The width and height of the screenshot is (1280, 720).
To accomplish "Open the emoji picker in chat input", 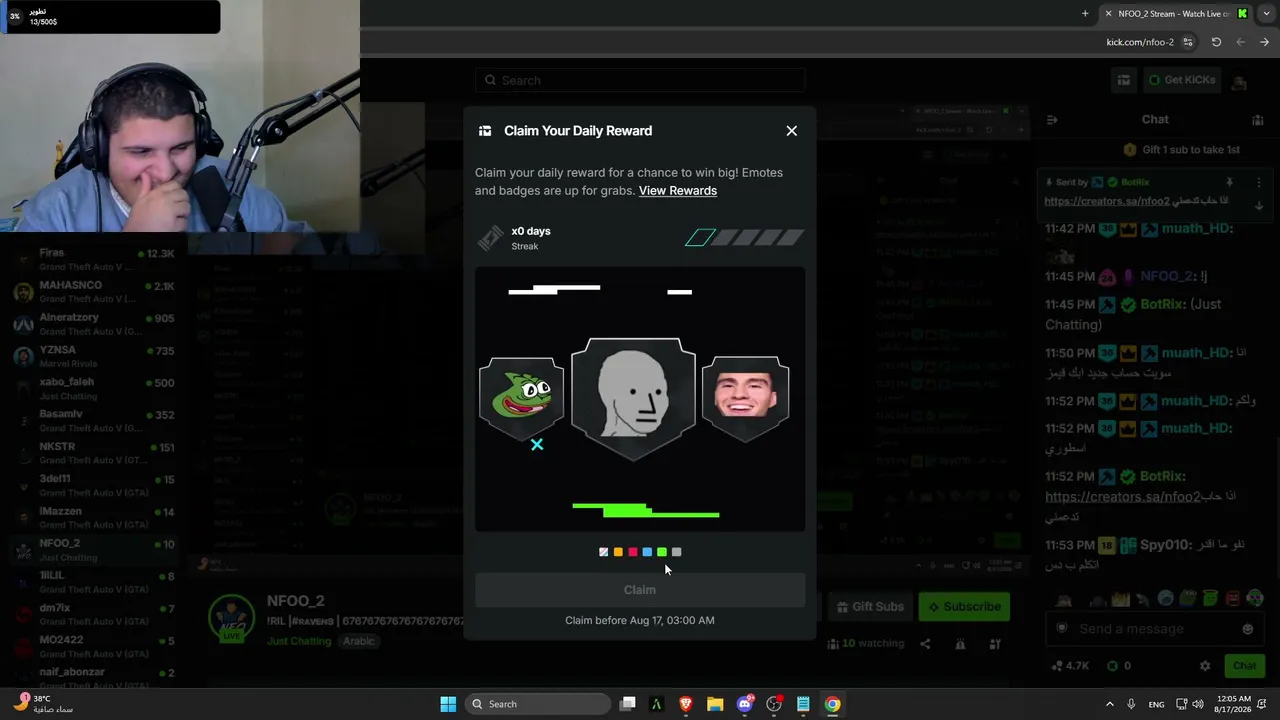I will point(1247,629).
